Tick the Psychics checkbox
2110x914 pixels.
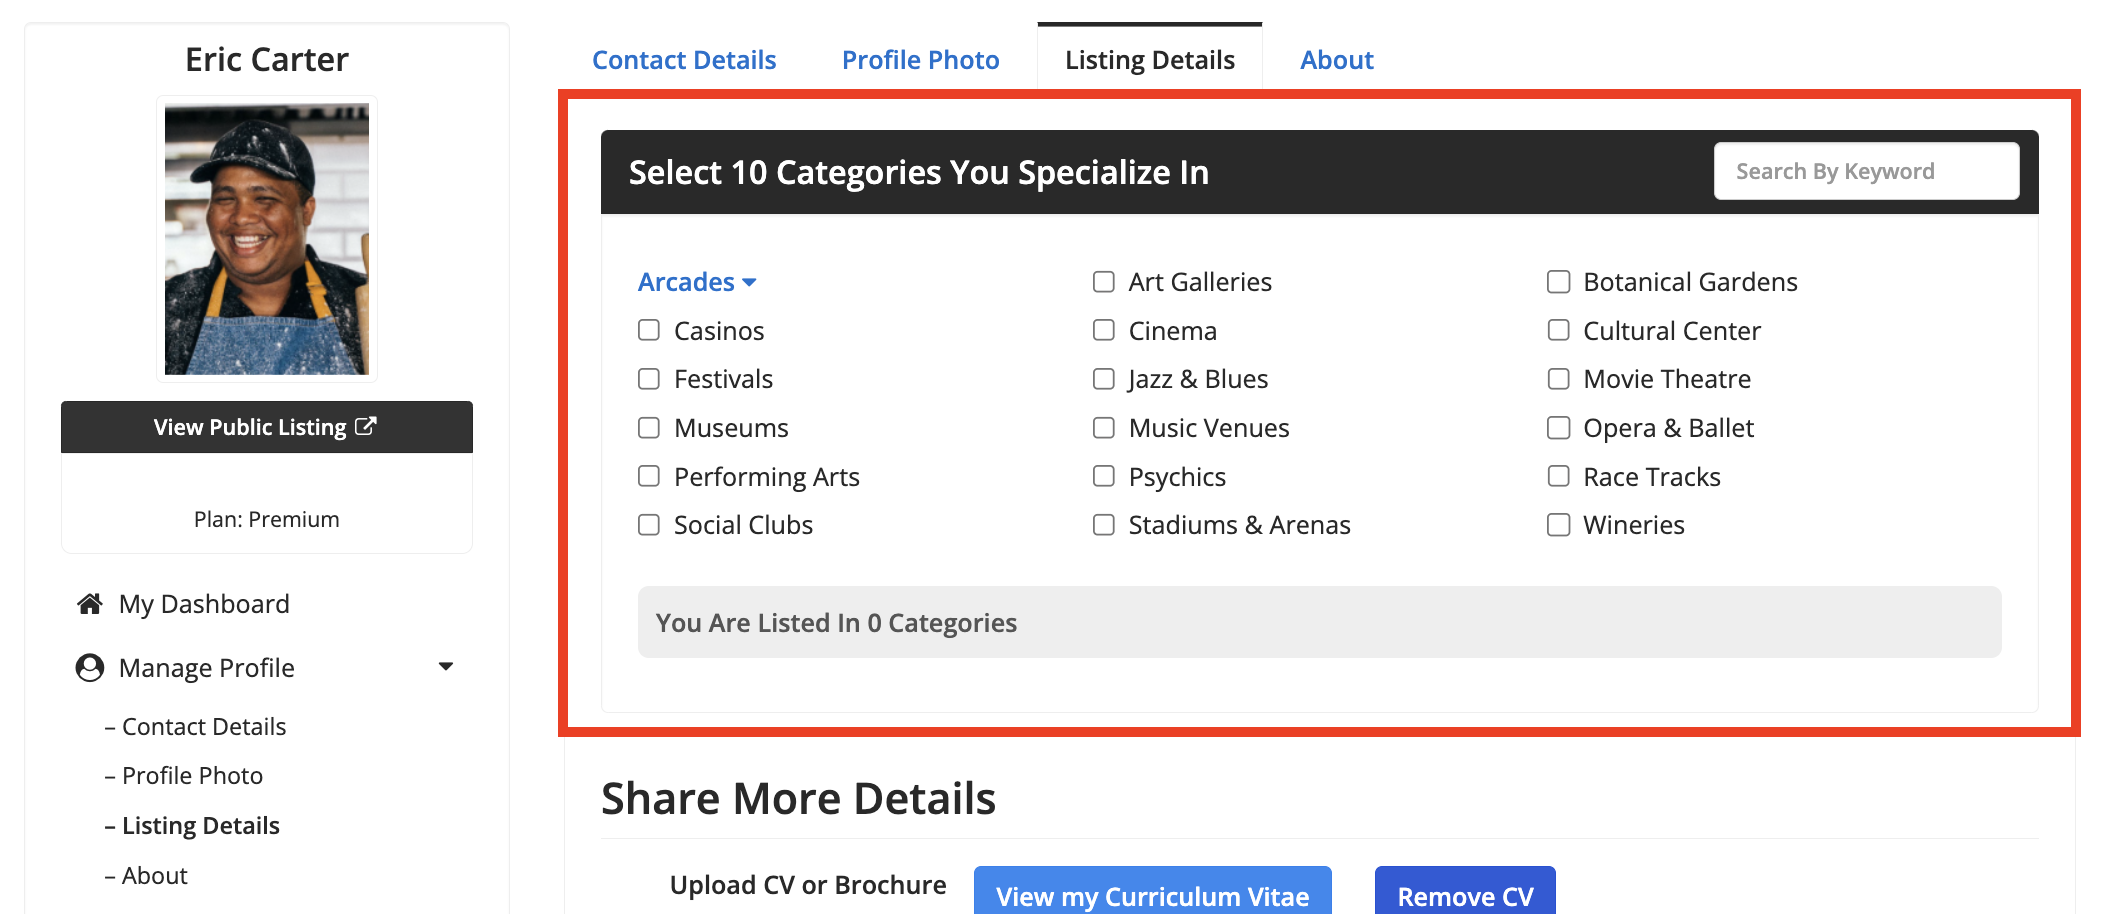point(1104,476)
